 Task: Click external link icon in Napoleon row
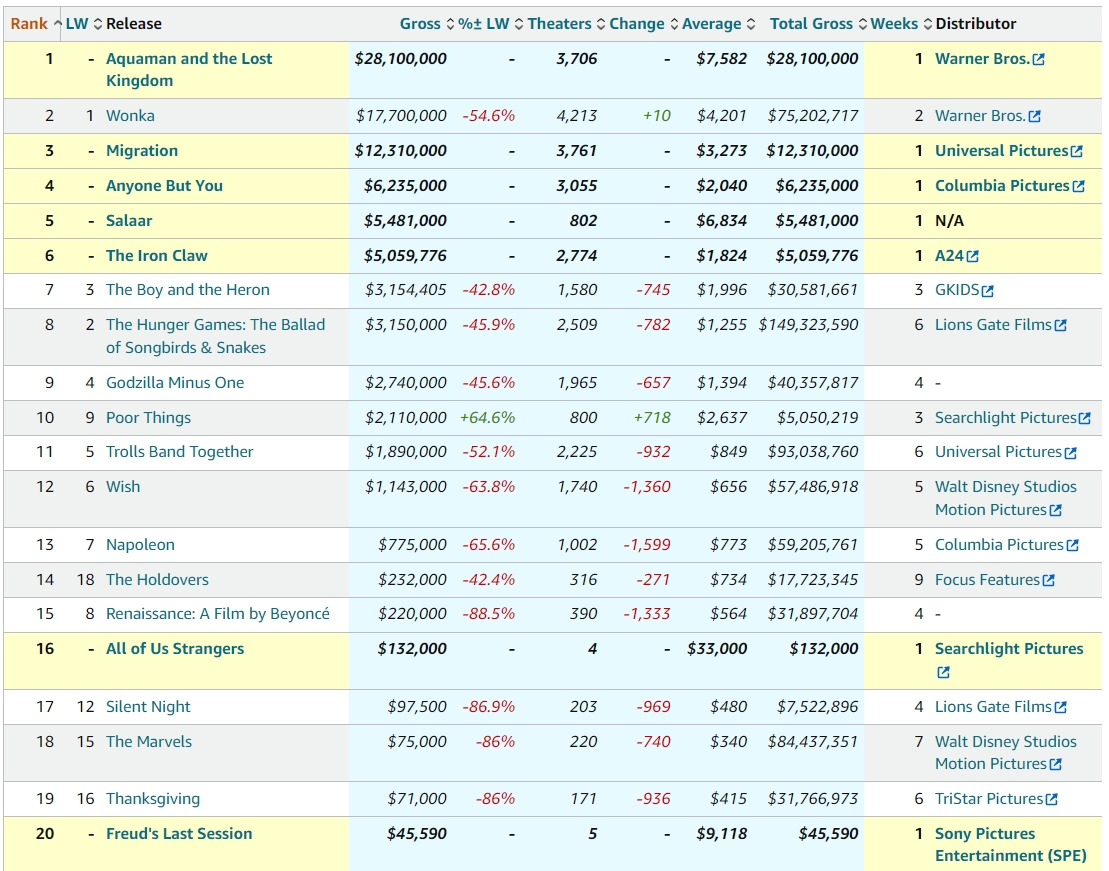[1072, 546]
